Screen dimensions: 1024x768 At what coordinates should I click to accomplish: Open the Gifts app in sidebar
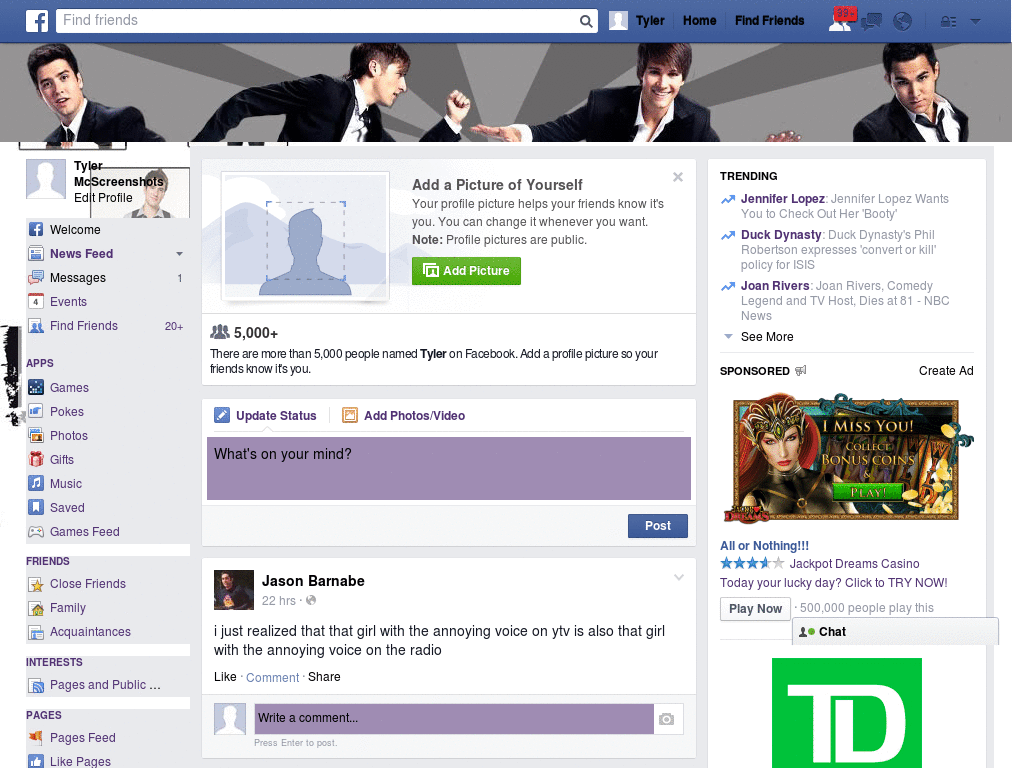pos(63,459)
